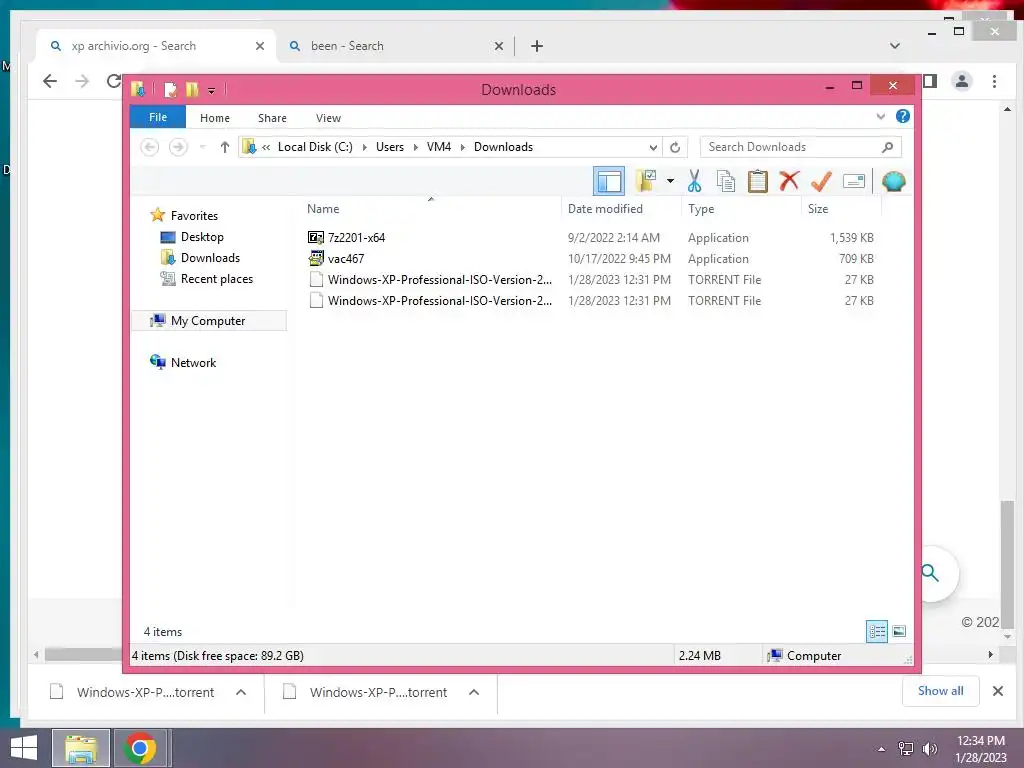Click Show all downloads button
Image resolution: width=1024 pixels, height=768 pixels.
point(940,691)
